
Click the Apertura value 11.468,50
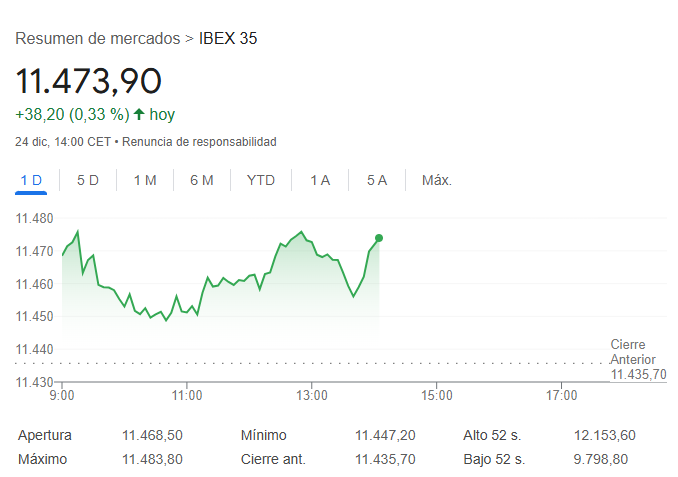(x=152, y=435)
